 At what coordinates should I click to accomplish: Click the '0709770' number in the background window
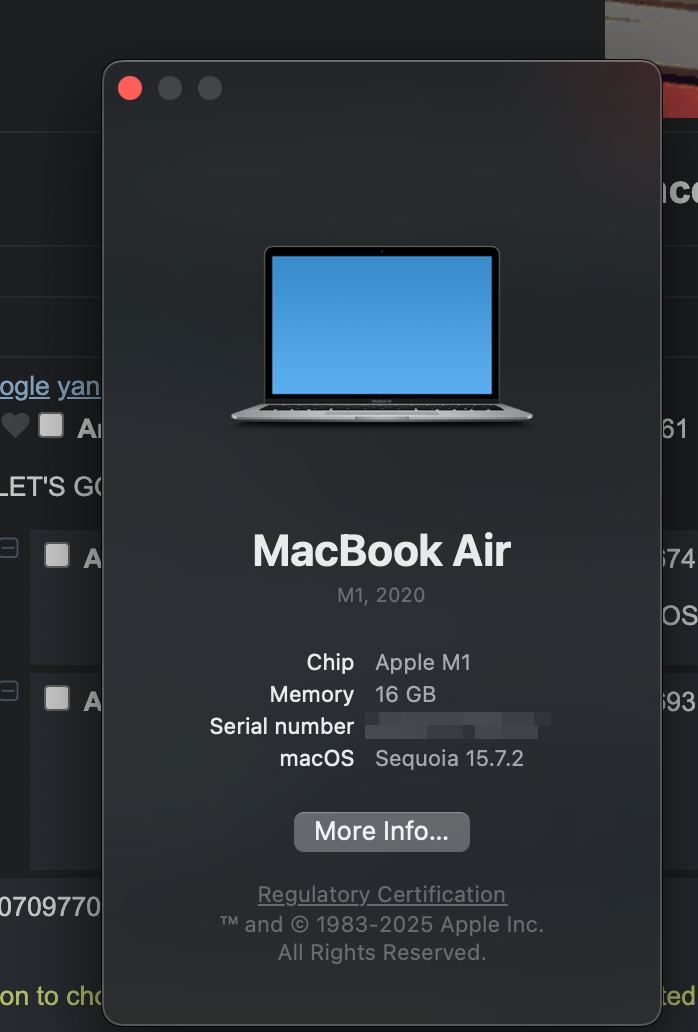pyautogui.click(x=50, y=907)
